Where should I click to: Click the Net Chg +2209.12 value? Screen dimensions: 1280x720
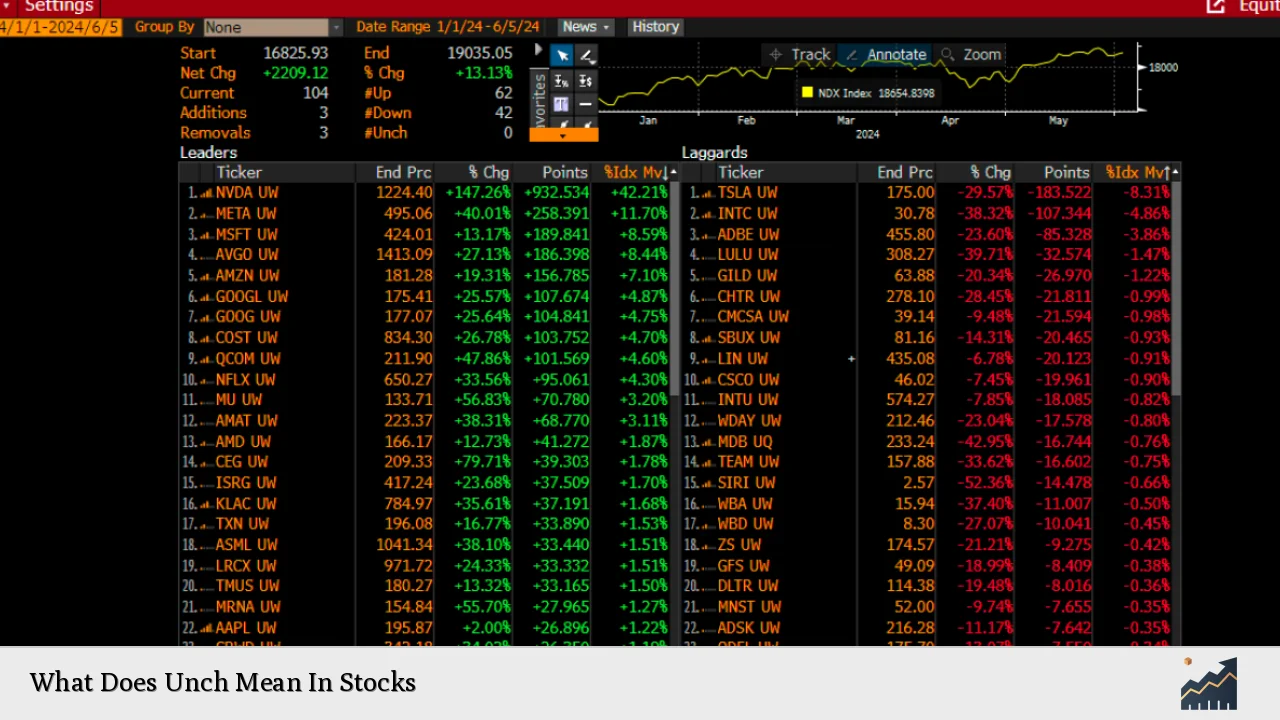[x=296, y=73]
